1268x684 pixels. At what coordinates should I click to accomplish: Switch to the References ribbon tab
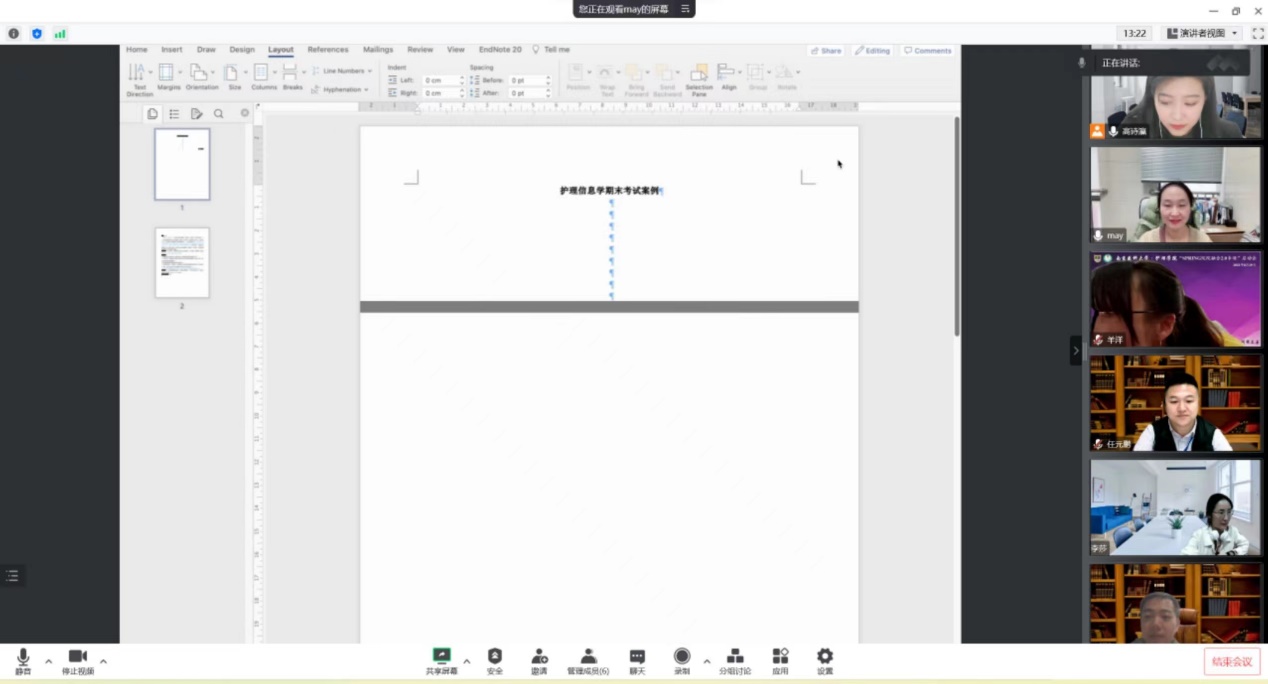coord(327,49)
